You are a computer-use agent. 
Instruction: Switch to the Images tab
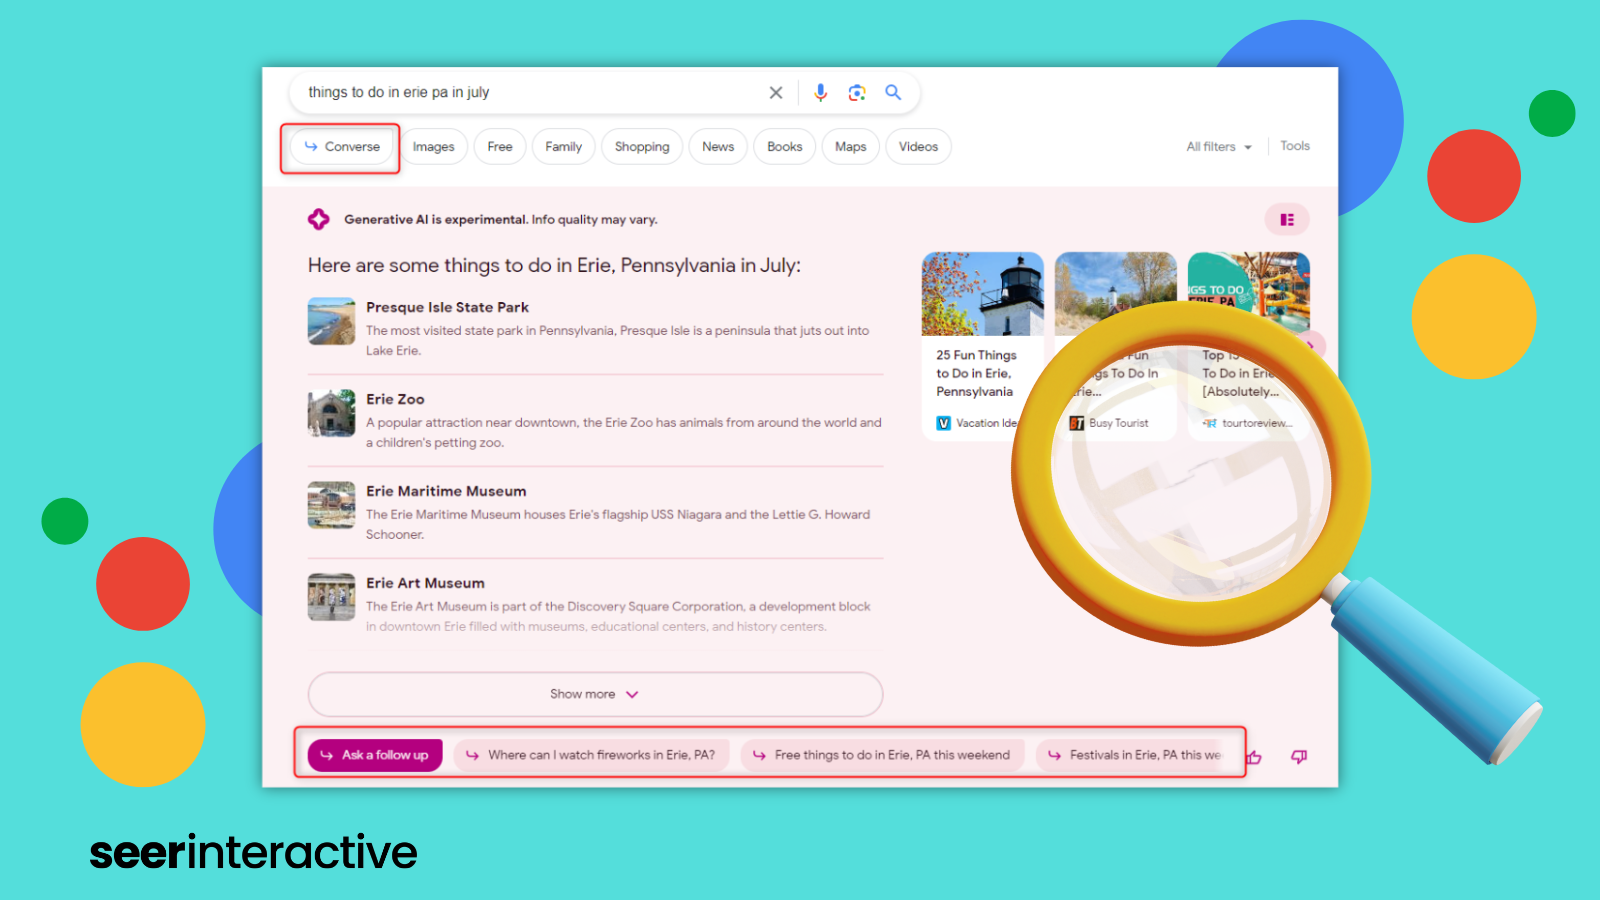click(433, 147)
